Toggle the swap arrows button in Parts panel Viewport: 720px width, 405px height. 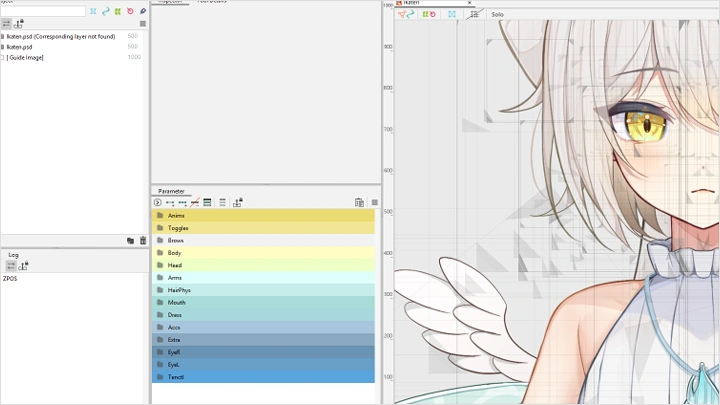coord(6,23)
